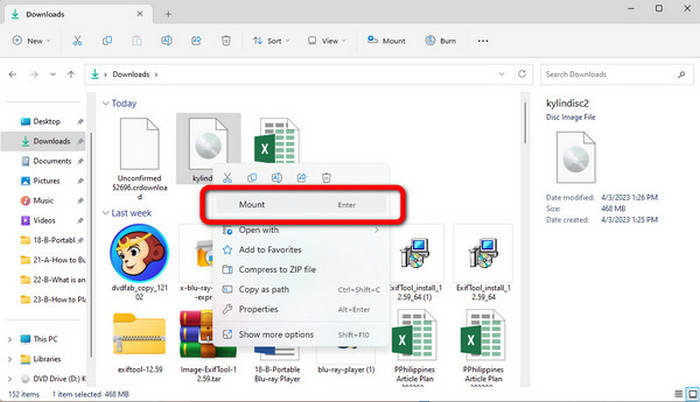
Task: Click the Paste icon in the toolbar
Action: coord(137,41)
